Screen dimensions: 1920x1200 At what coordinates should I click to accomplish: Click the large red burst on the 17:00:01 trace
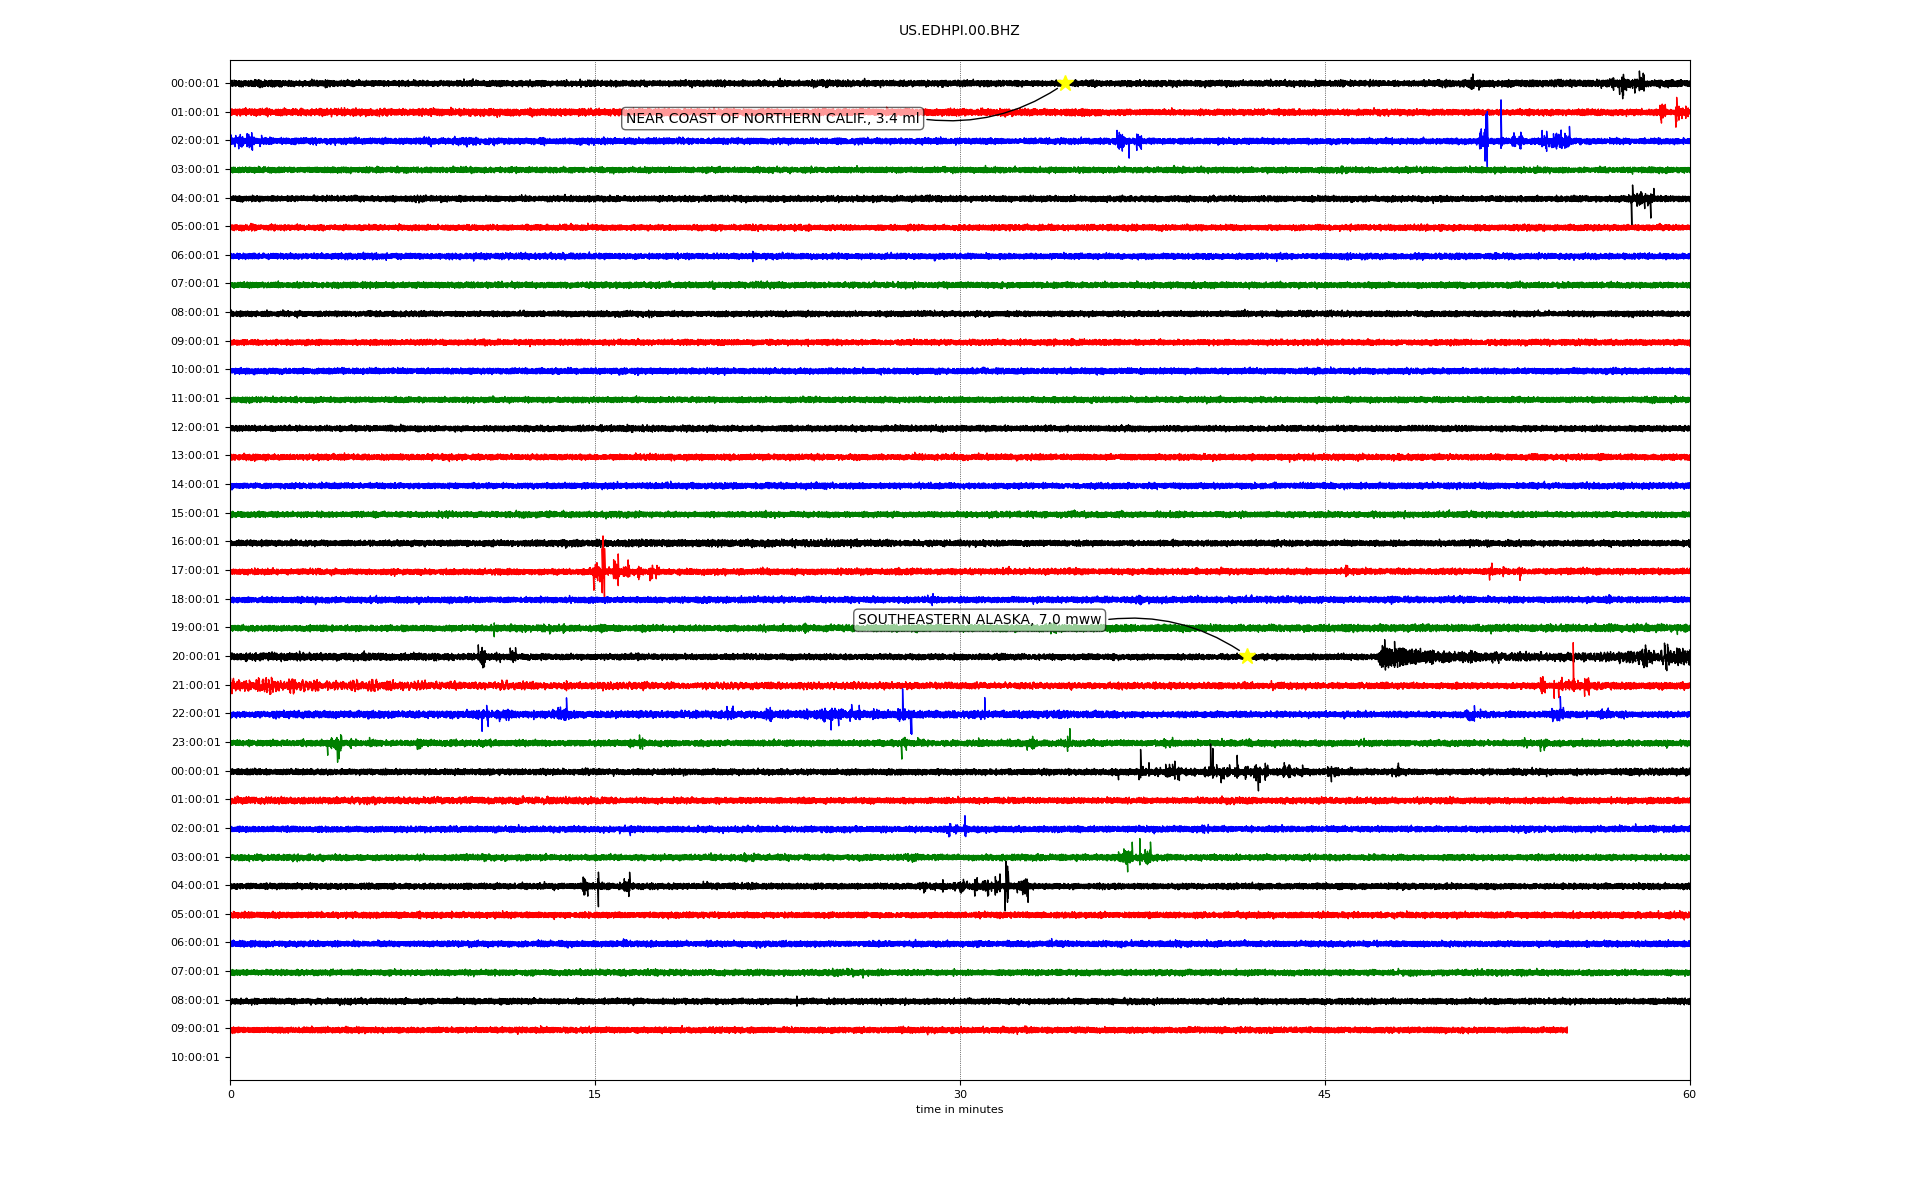(603, 570)
